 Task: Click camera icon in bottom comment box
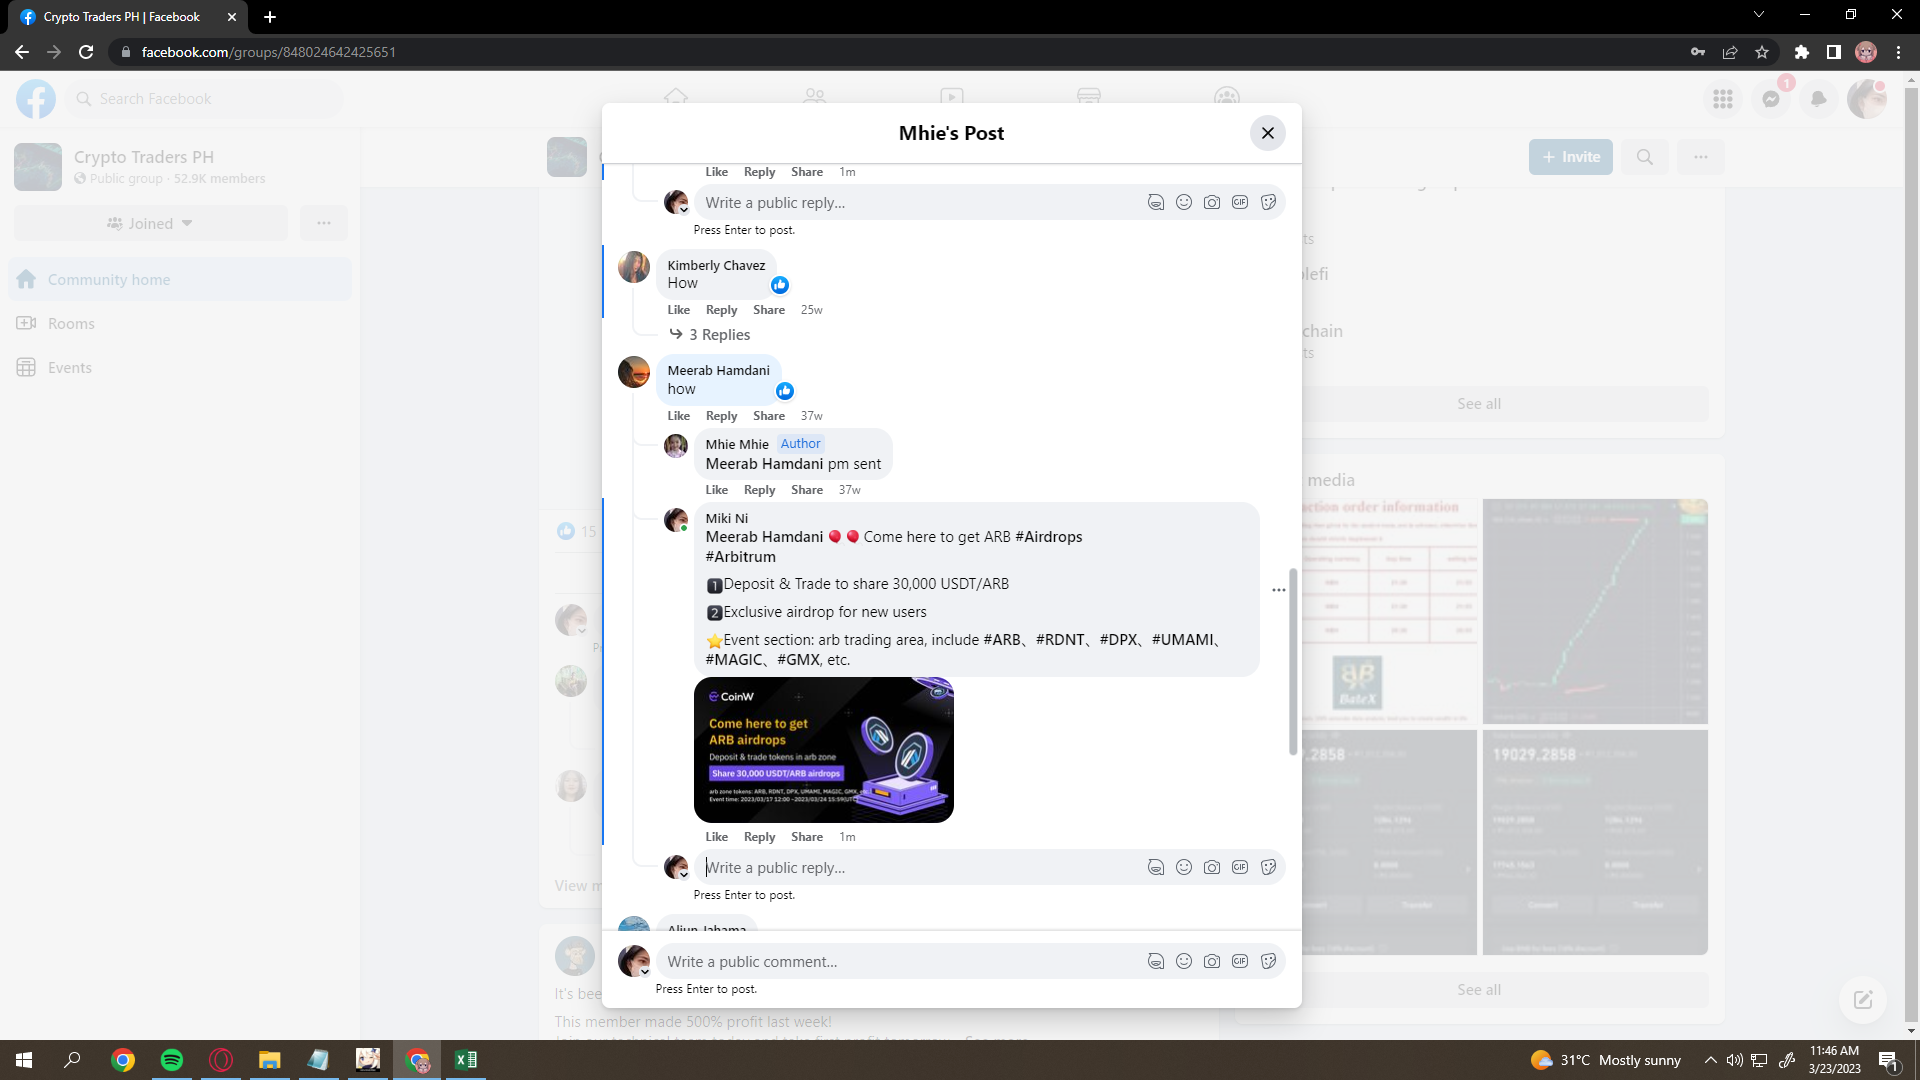[1211, 961]
